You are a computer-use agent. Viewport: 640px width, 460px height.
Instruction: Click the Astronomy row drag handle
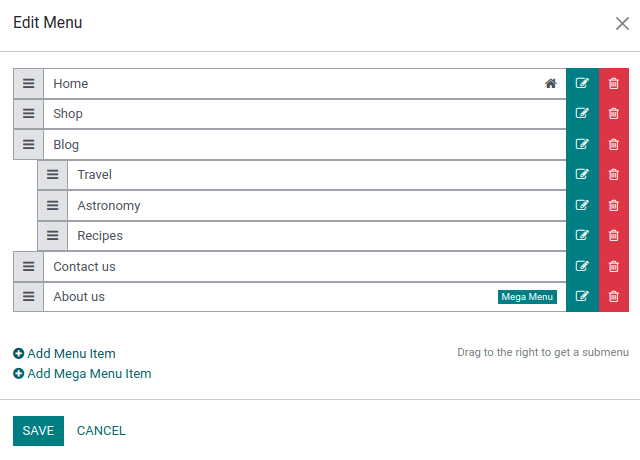click(x=53, y=206)
